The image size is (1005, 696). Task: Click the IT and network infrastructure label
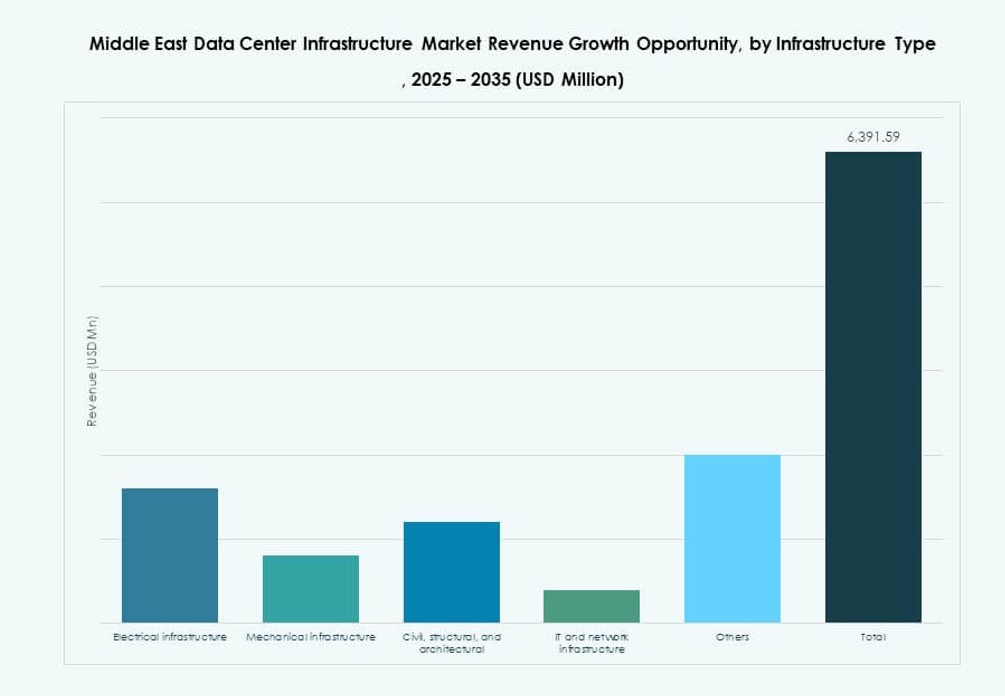click(x=590, y=640)
